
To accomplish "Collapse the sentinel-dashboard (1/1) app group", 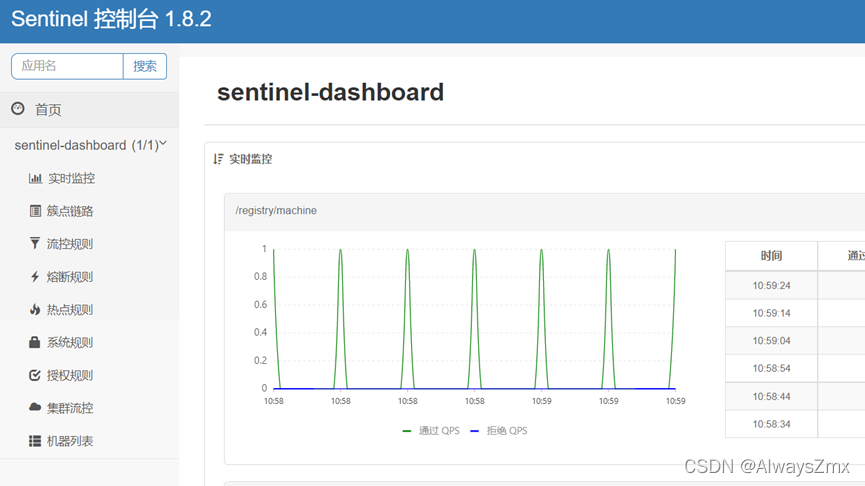I will [89, 145].
